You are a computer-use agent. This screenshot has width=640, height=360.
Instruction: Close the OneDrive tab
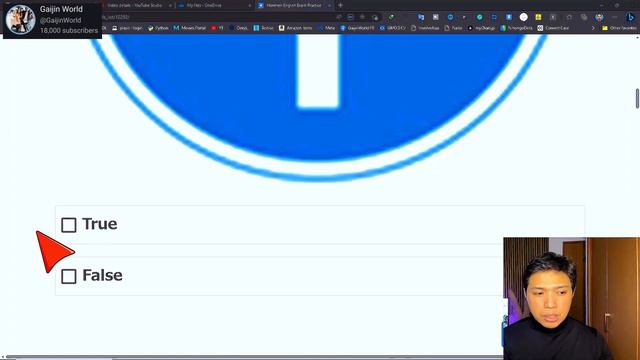249,5
